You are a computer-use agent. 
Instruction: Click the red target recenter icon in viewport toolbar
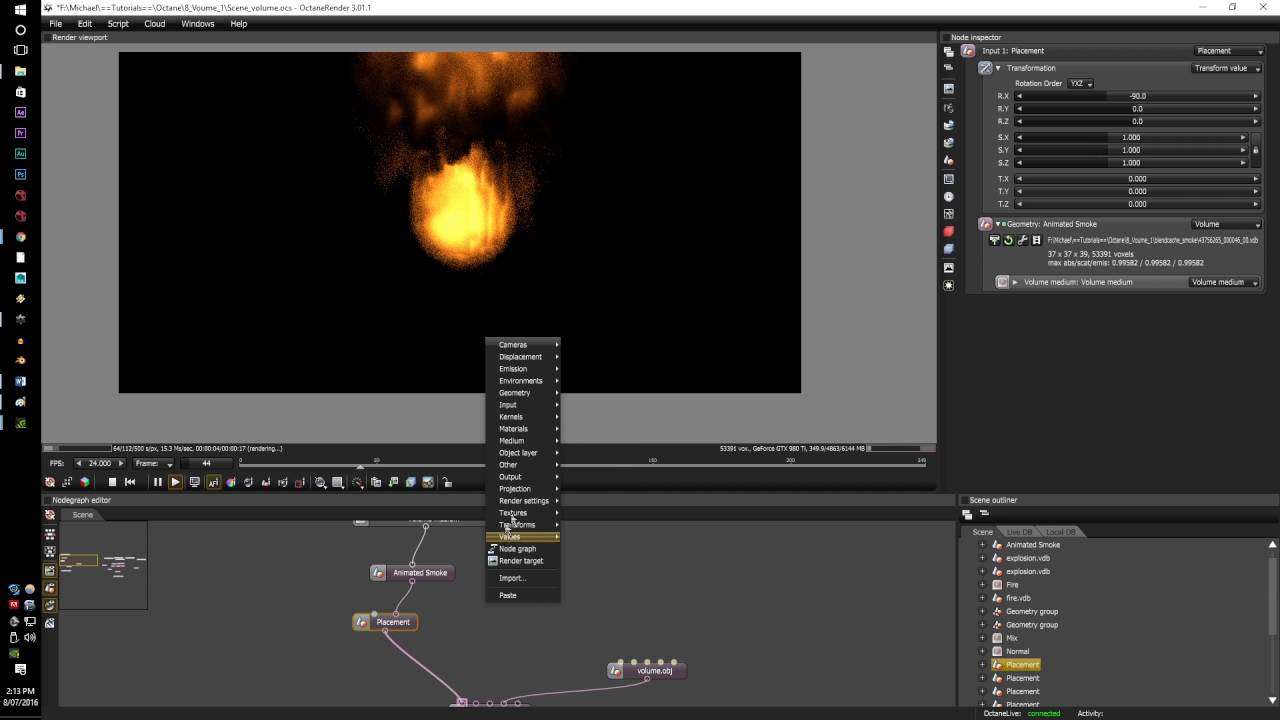pyautogui.click(x=50, y=482)
